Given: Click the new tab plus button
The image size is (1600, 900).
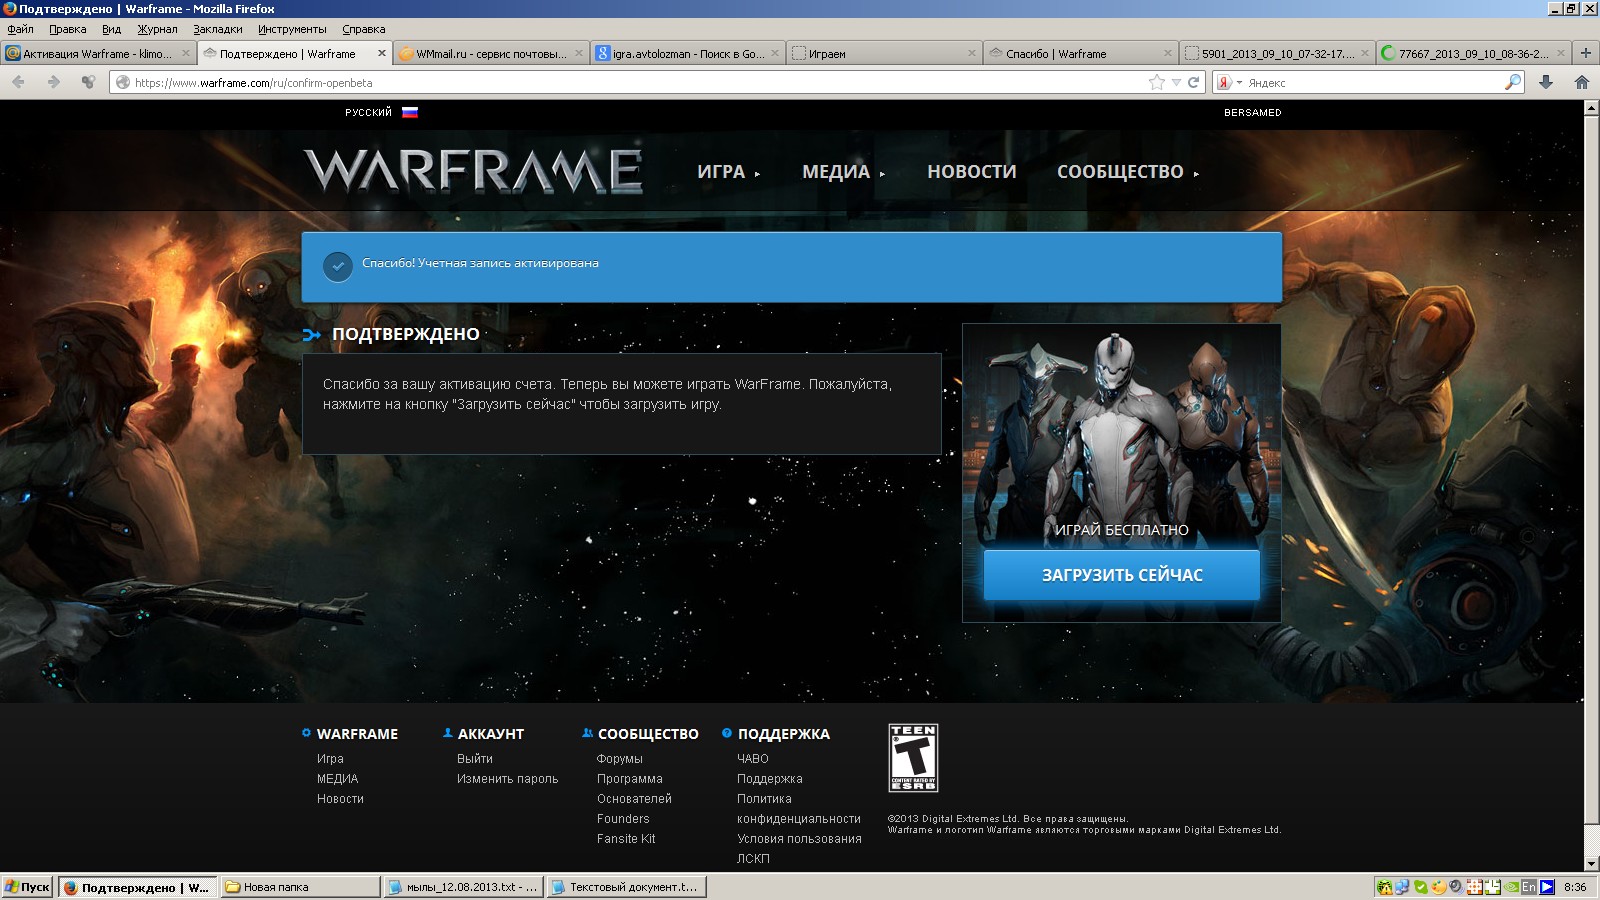Looking at the screenshot, I should click(x=1585, y=53).
